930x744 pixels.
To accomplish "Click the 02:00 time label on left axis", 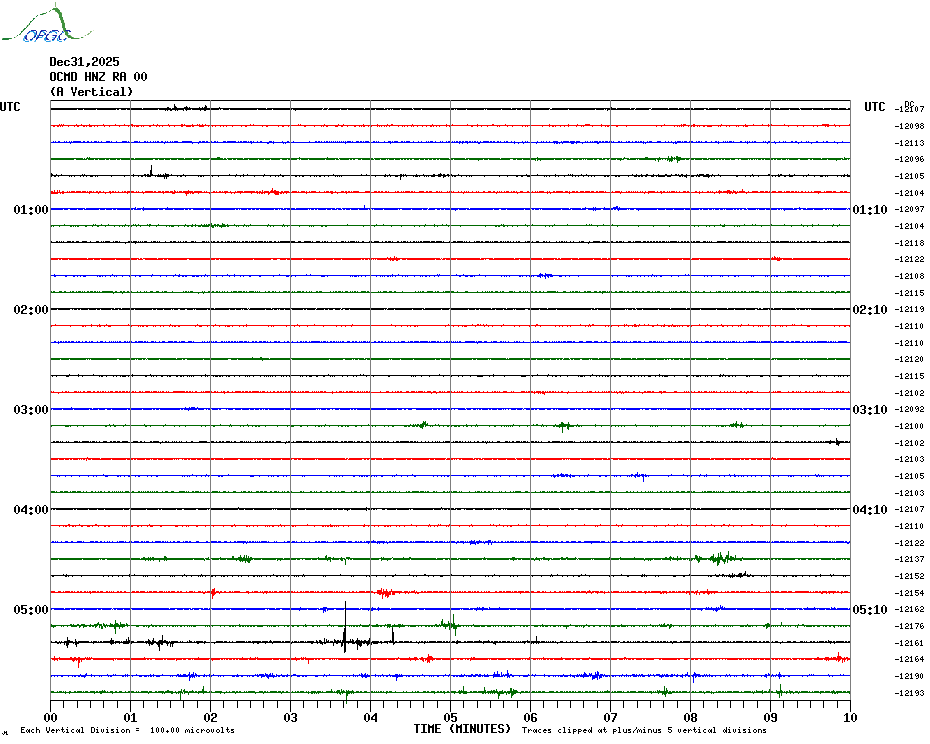I will tap(31, 310).
